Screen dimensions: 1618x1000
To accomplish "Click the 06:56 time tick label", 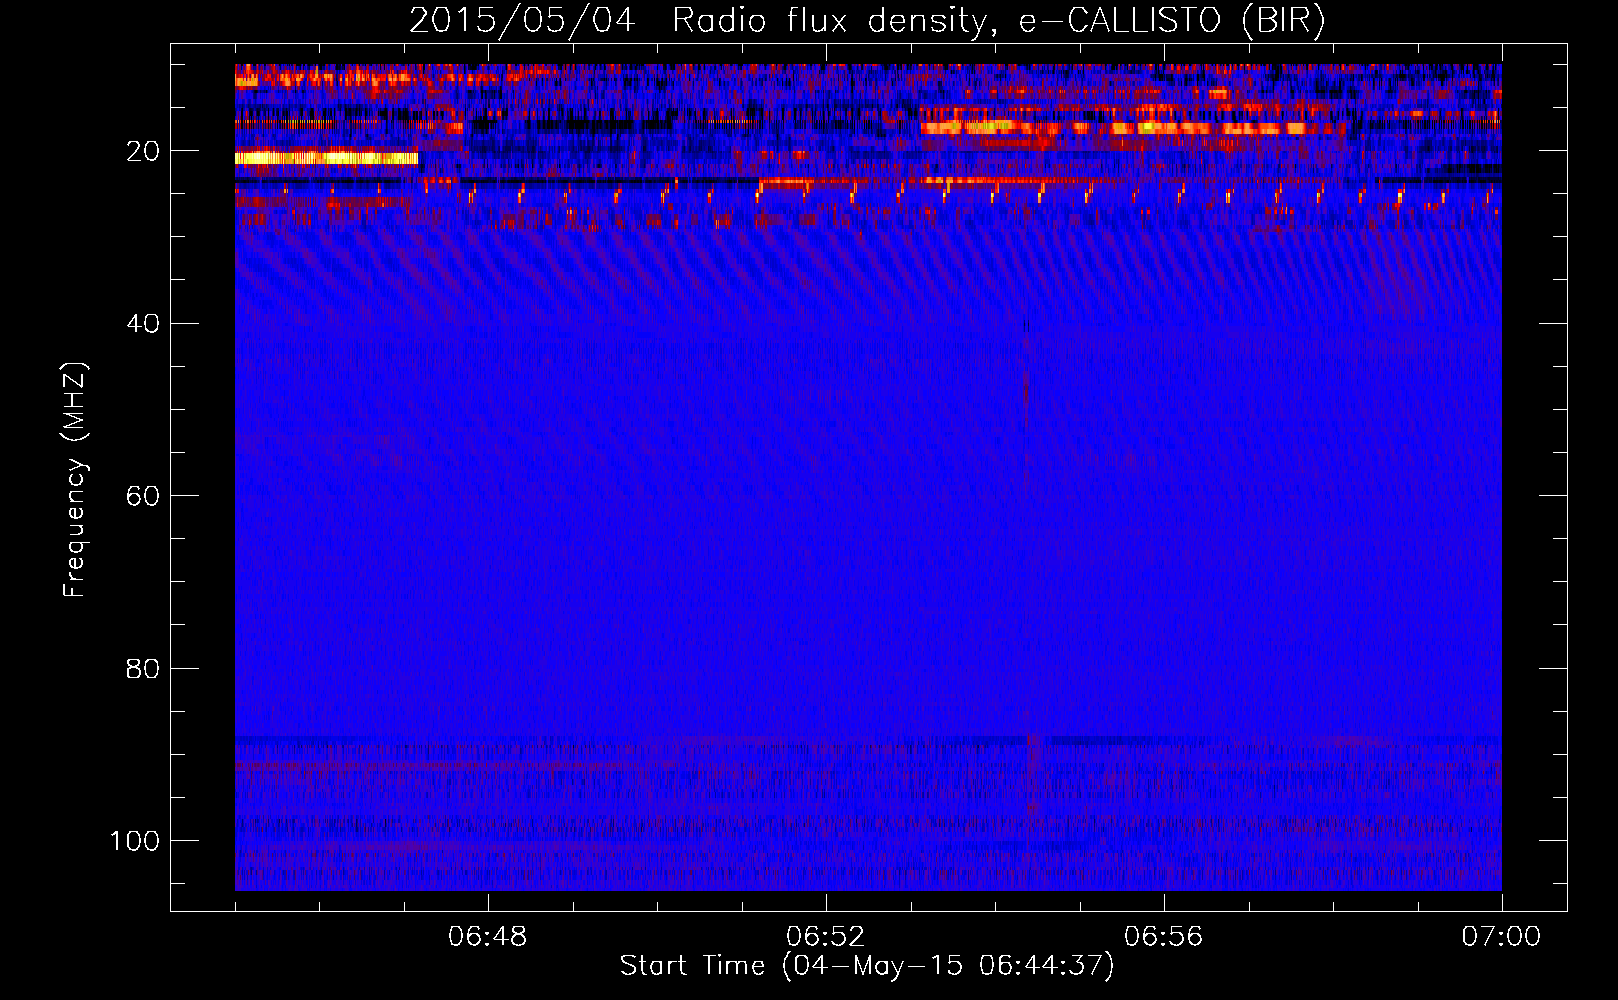I will pos(1163,937).
